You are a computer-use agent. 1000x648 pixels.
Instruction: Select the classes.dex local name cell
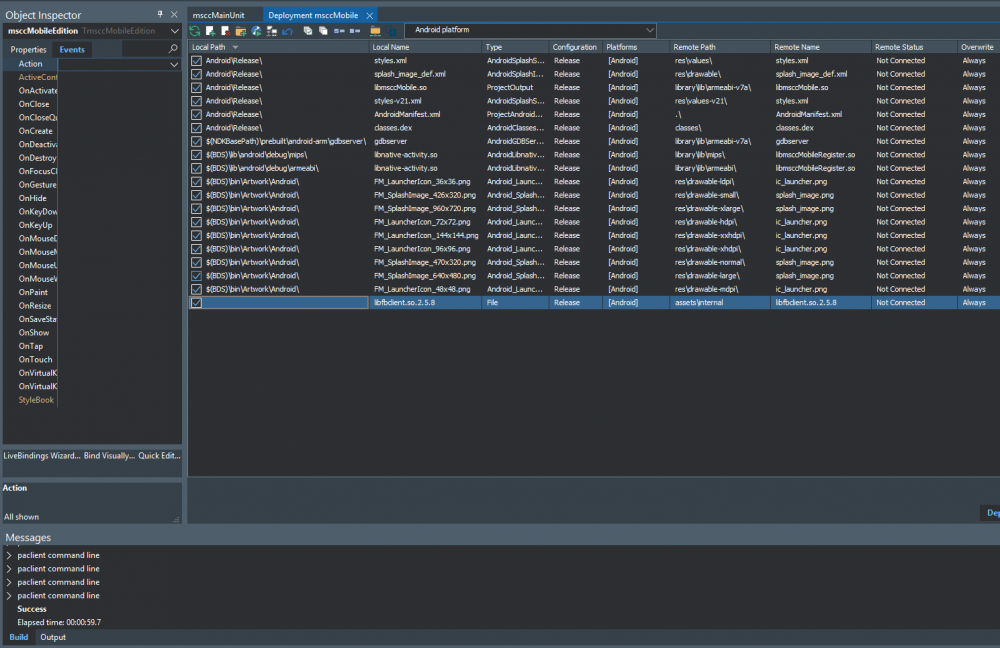[x=393, y=128]
